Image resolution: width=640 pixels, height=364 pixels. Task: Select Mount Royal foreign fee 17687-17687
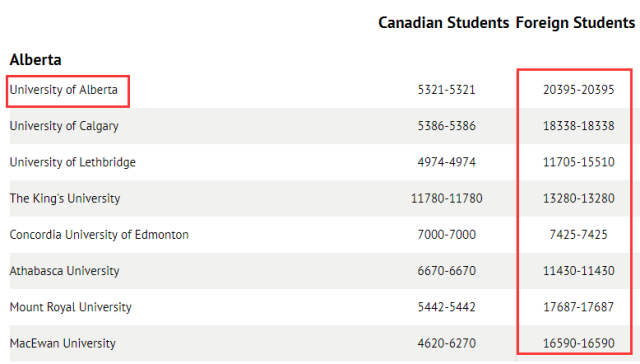click(578, 307)
